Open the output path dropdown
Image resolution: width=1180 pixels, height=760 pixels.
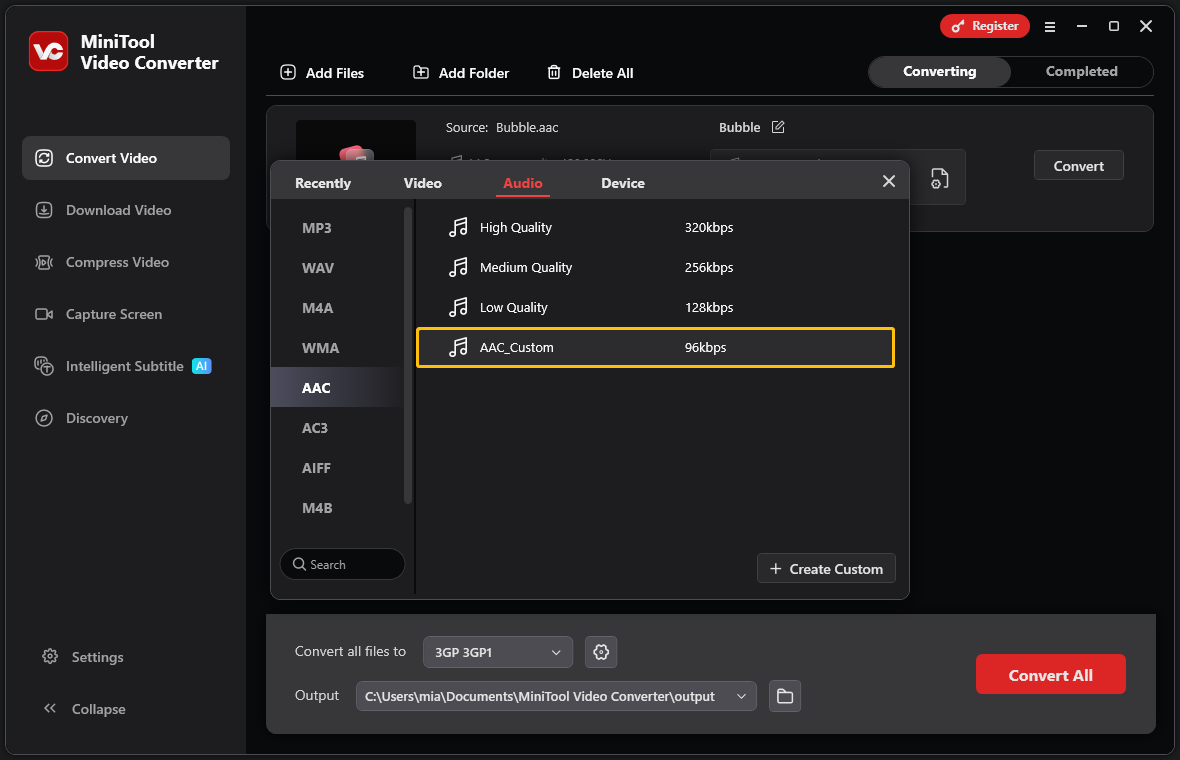(556, 696)
